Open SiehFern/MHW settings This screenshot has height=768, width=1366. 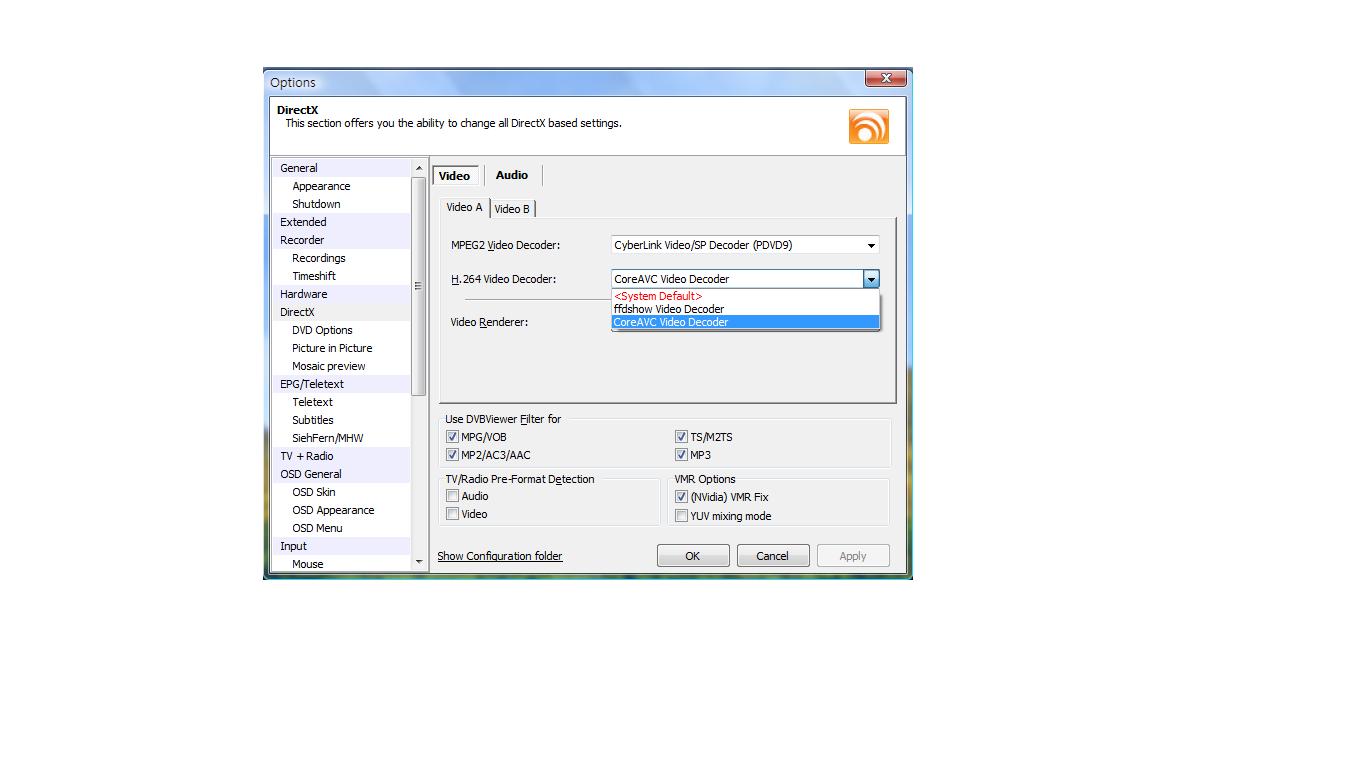point(328,438)
